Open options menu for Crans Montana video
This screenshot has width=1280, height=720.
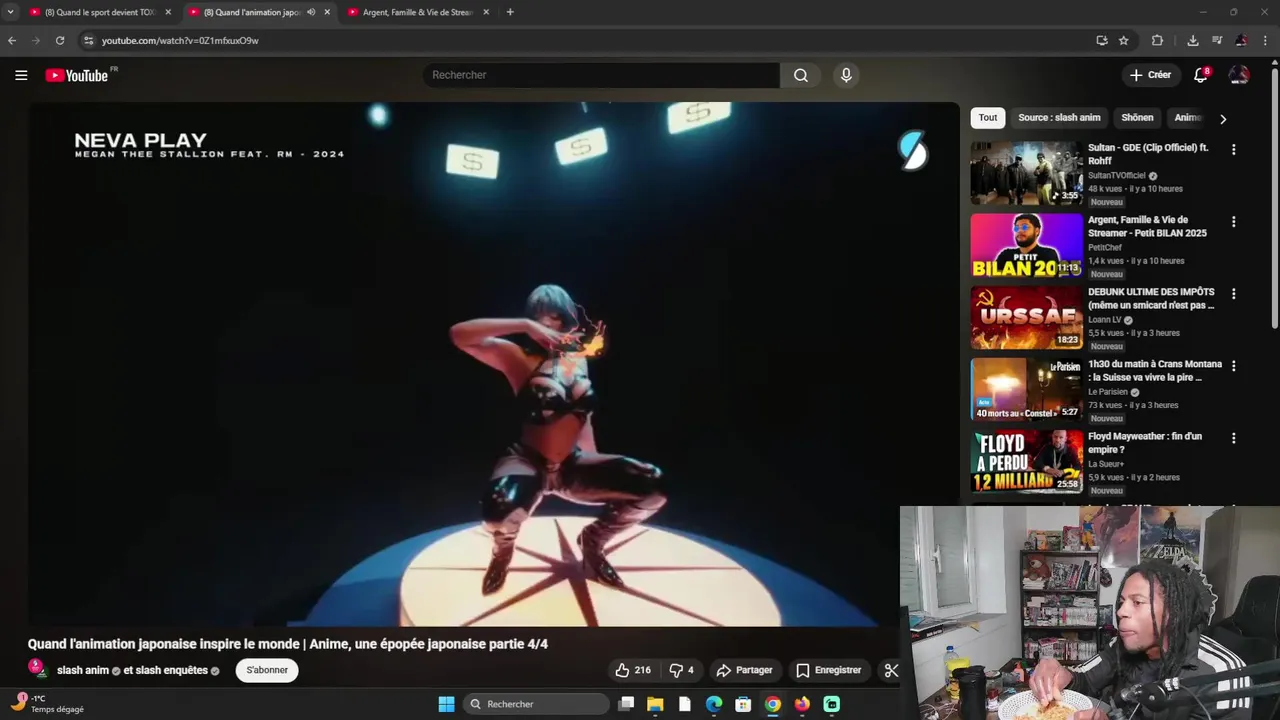tap(1233, 366)
